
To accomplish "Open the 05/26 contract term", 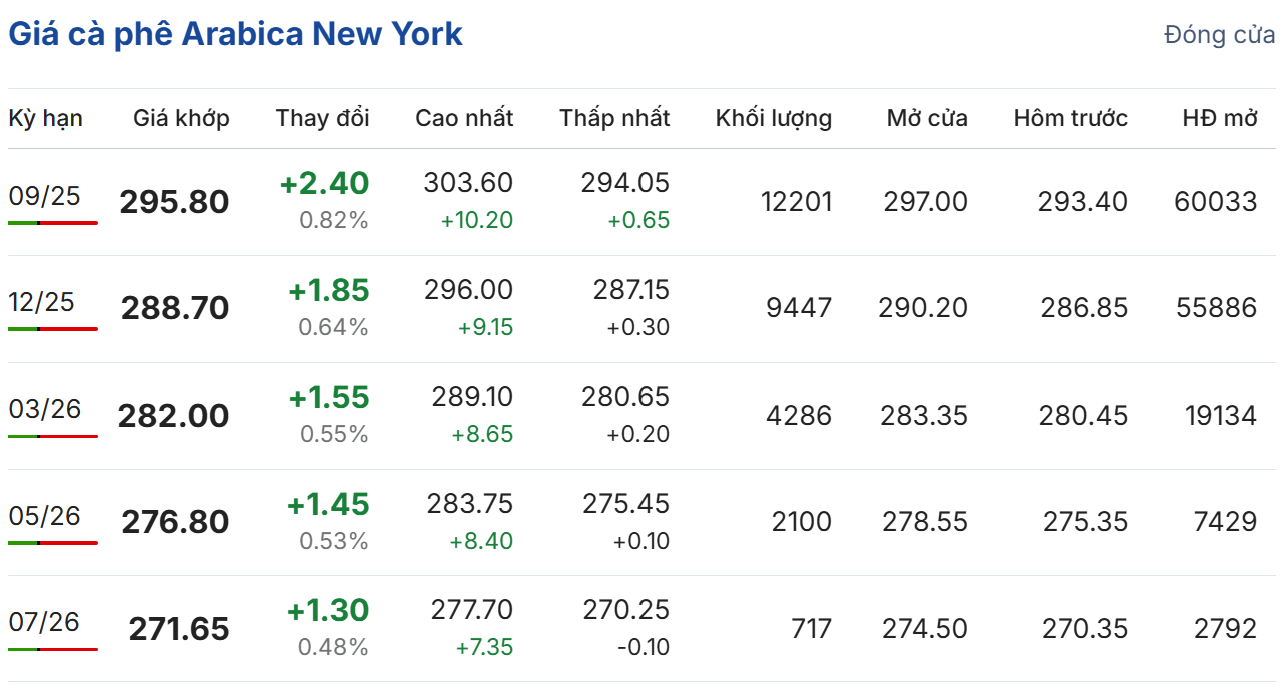I will [x=44, y=516].
